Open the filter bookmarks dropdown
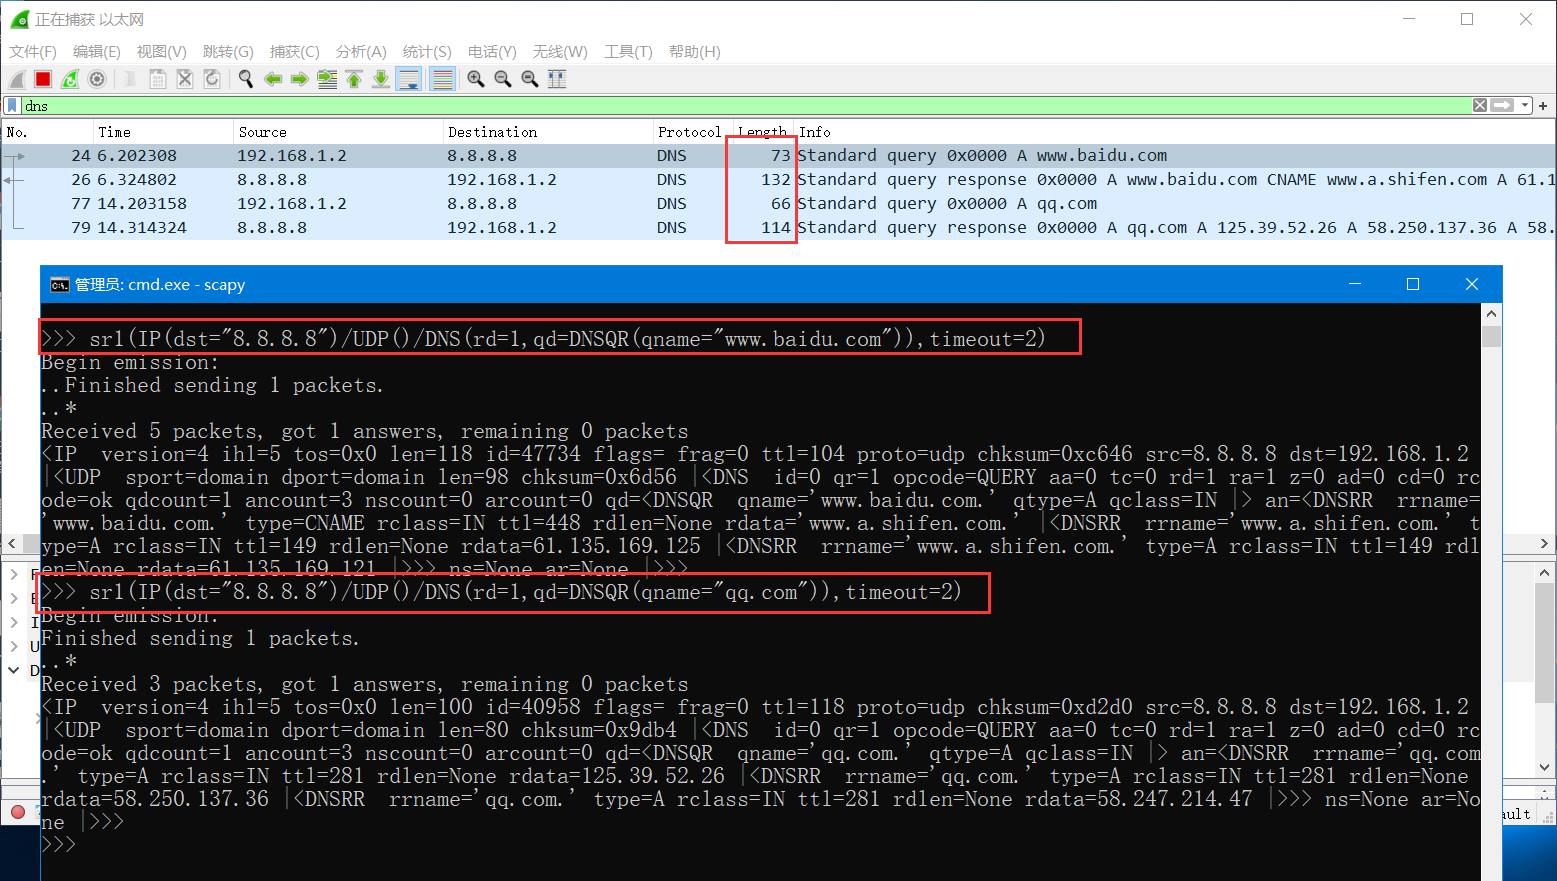 tap(12, 105)
